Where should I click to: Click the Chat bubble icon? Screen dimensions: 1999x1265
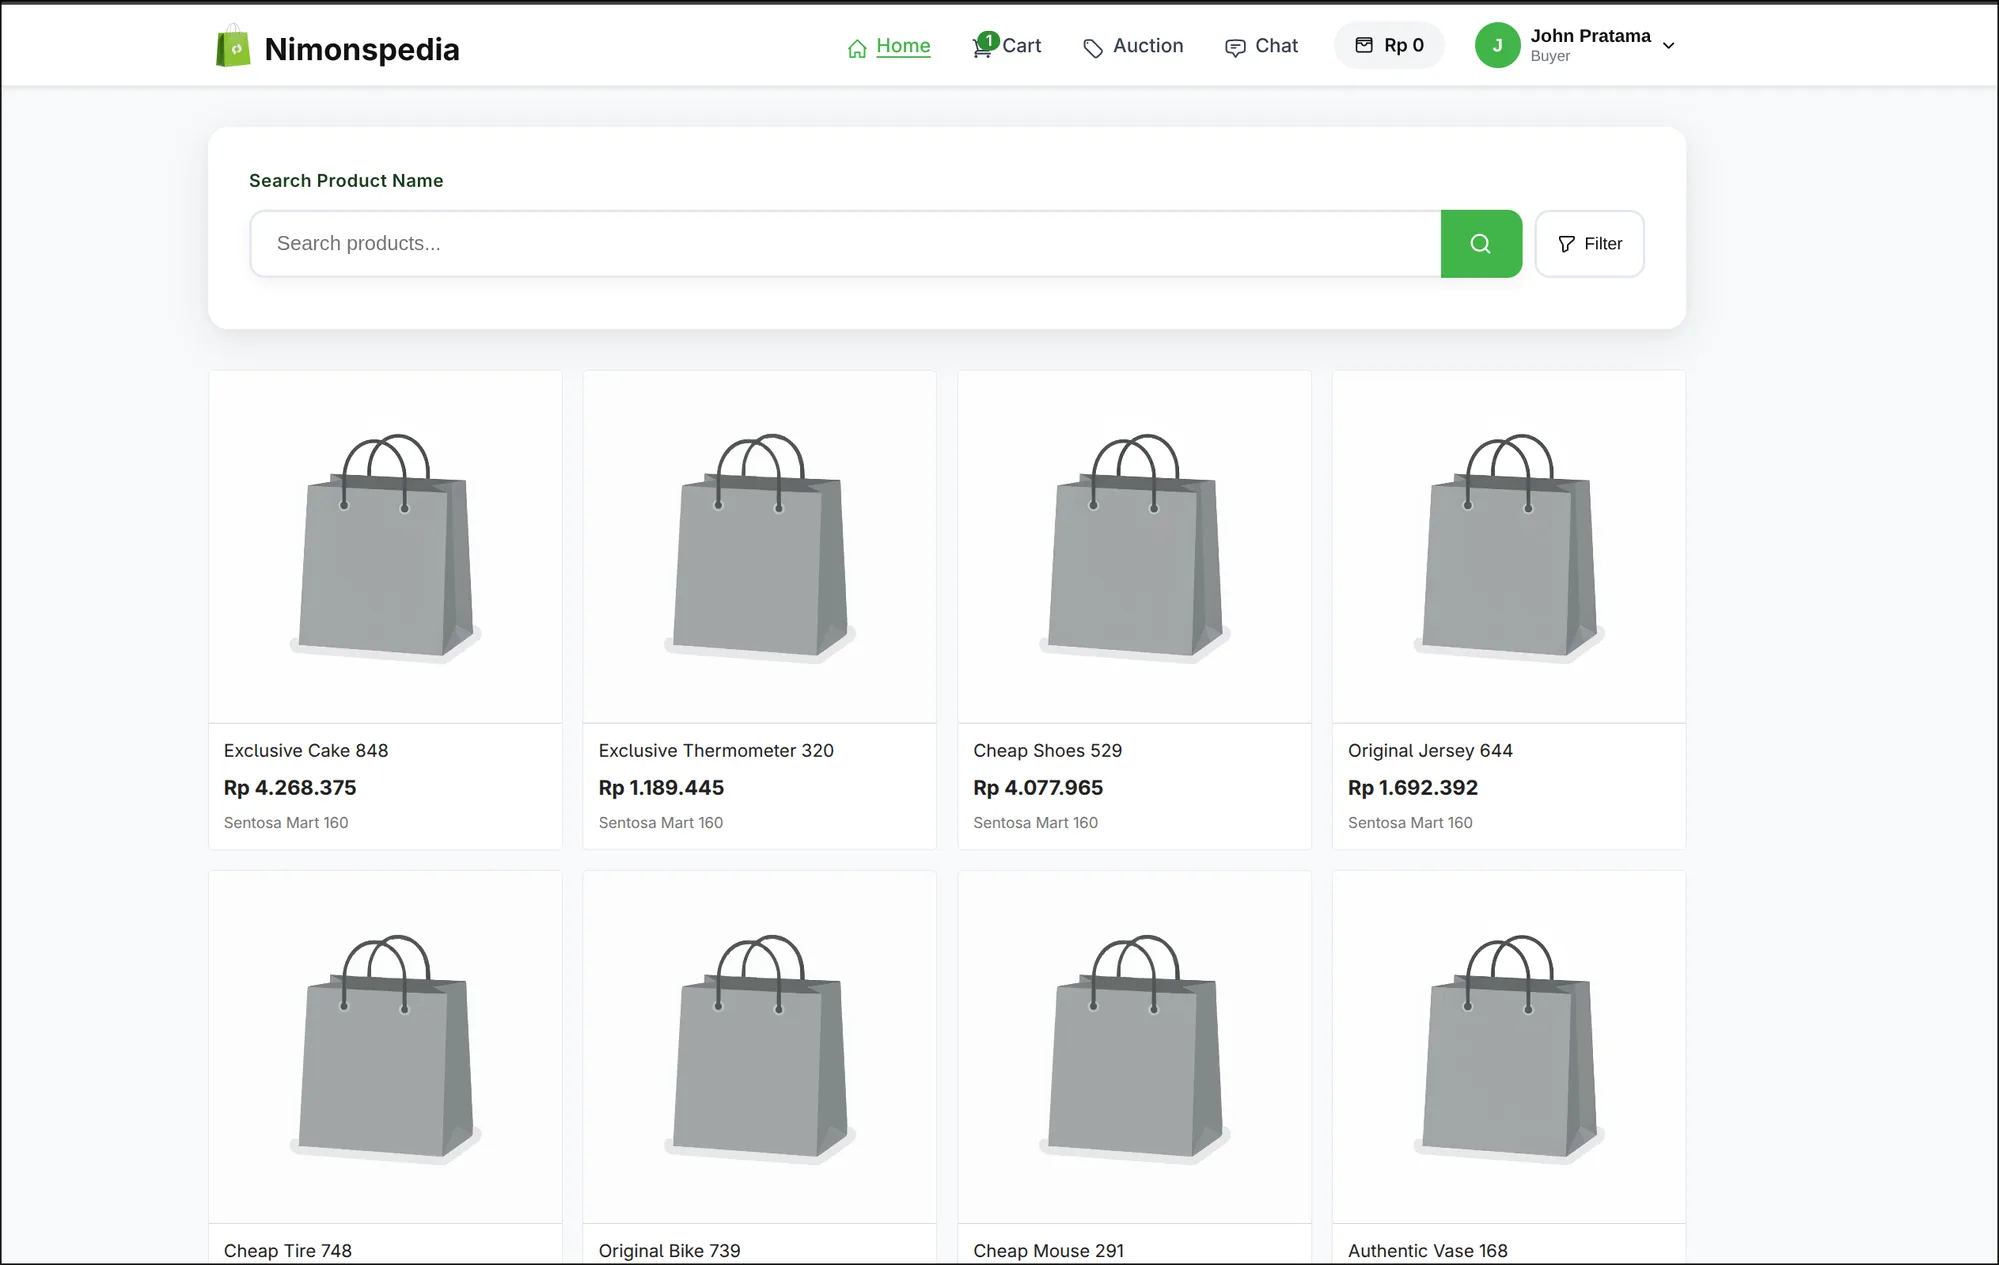[1235, 48]
